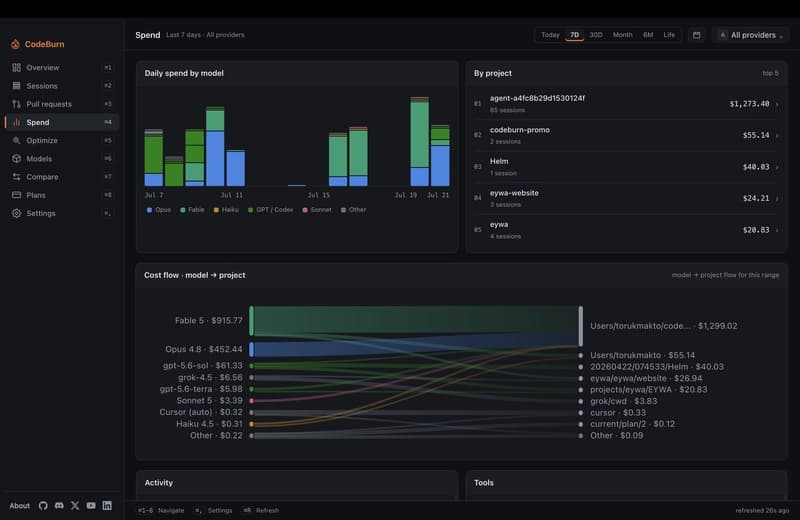Switch range to Month

pos(622,35)
